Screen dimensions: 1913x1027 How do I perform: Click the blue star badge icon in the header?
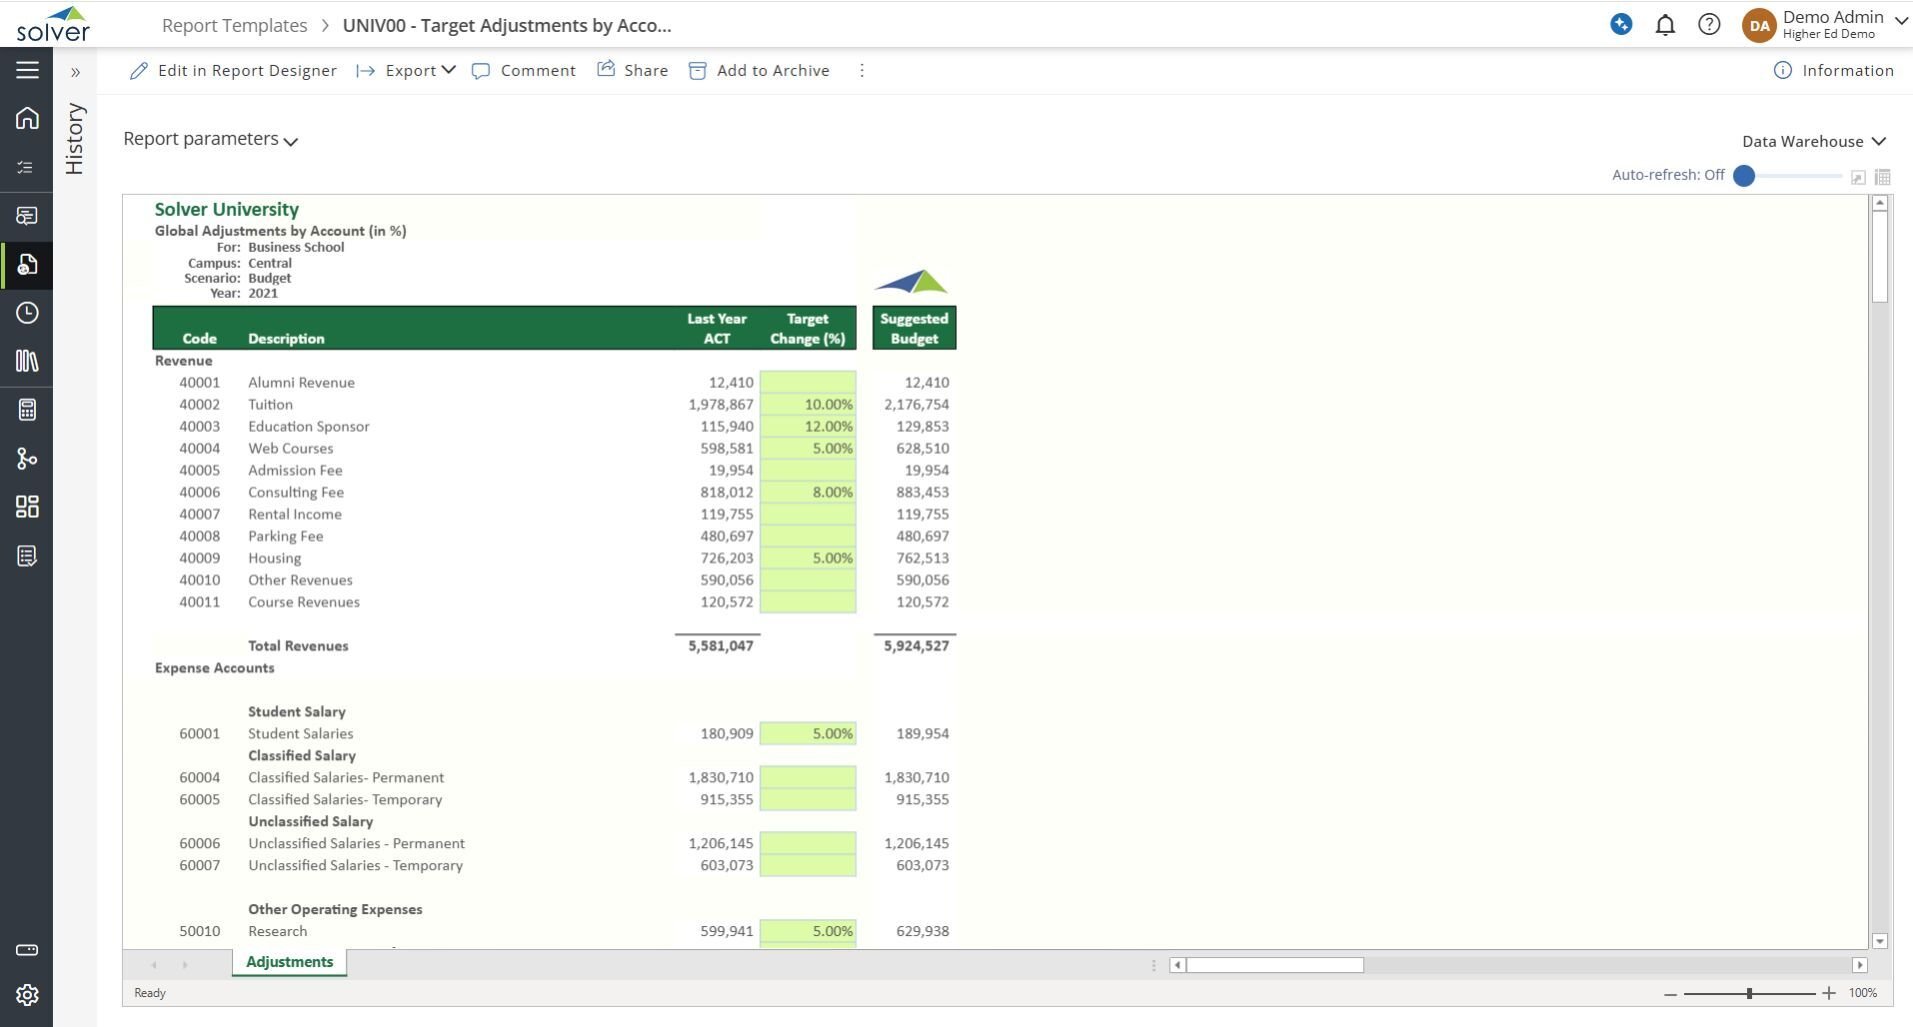(x=1621, y=24)
